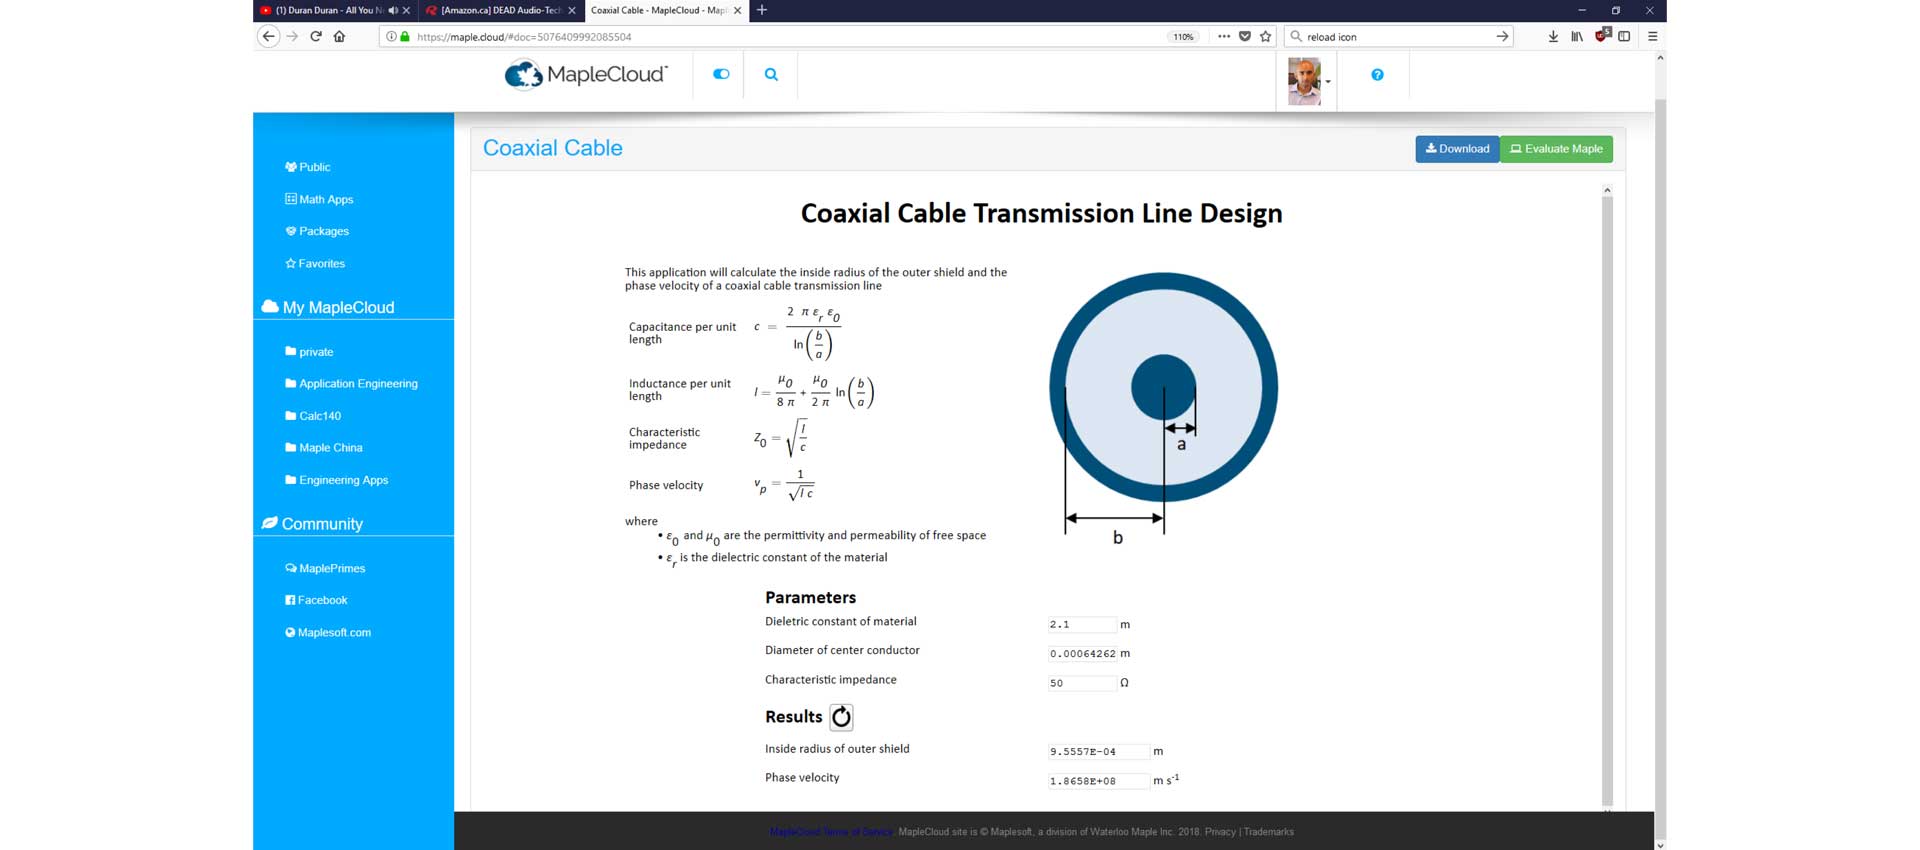Open the MapleCloud help question mark icon
1920x850 pixels.
coord(1377,75)
